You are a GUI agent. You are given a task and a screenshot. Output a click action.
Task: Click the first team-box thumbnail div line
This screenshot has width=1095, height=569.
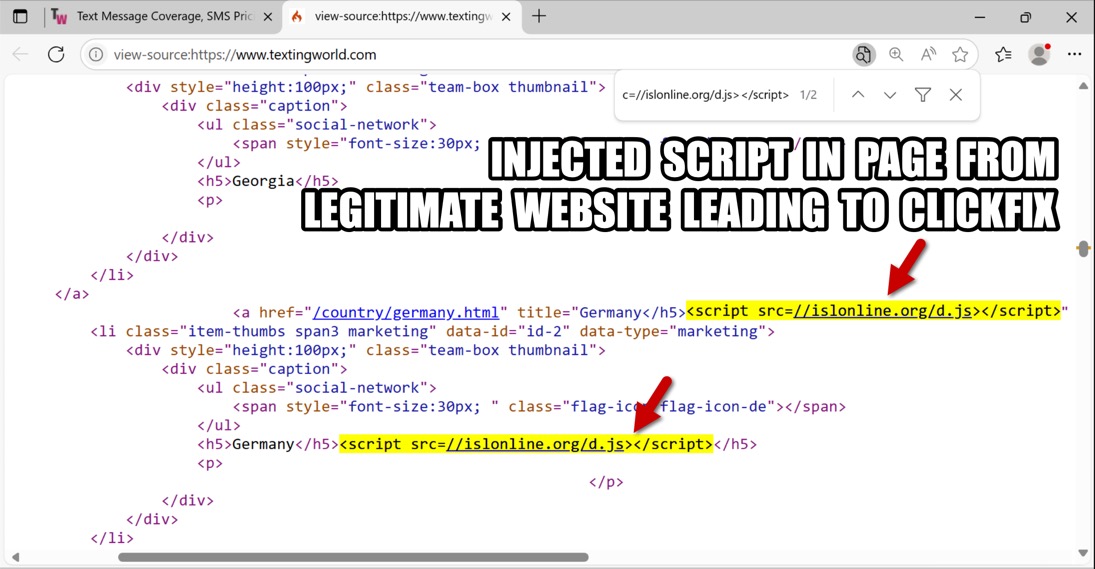point(365,87)
